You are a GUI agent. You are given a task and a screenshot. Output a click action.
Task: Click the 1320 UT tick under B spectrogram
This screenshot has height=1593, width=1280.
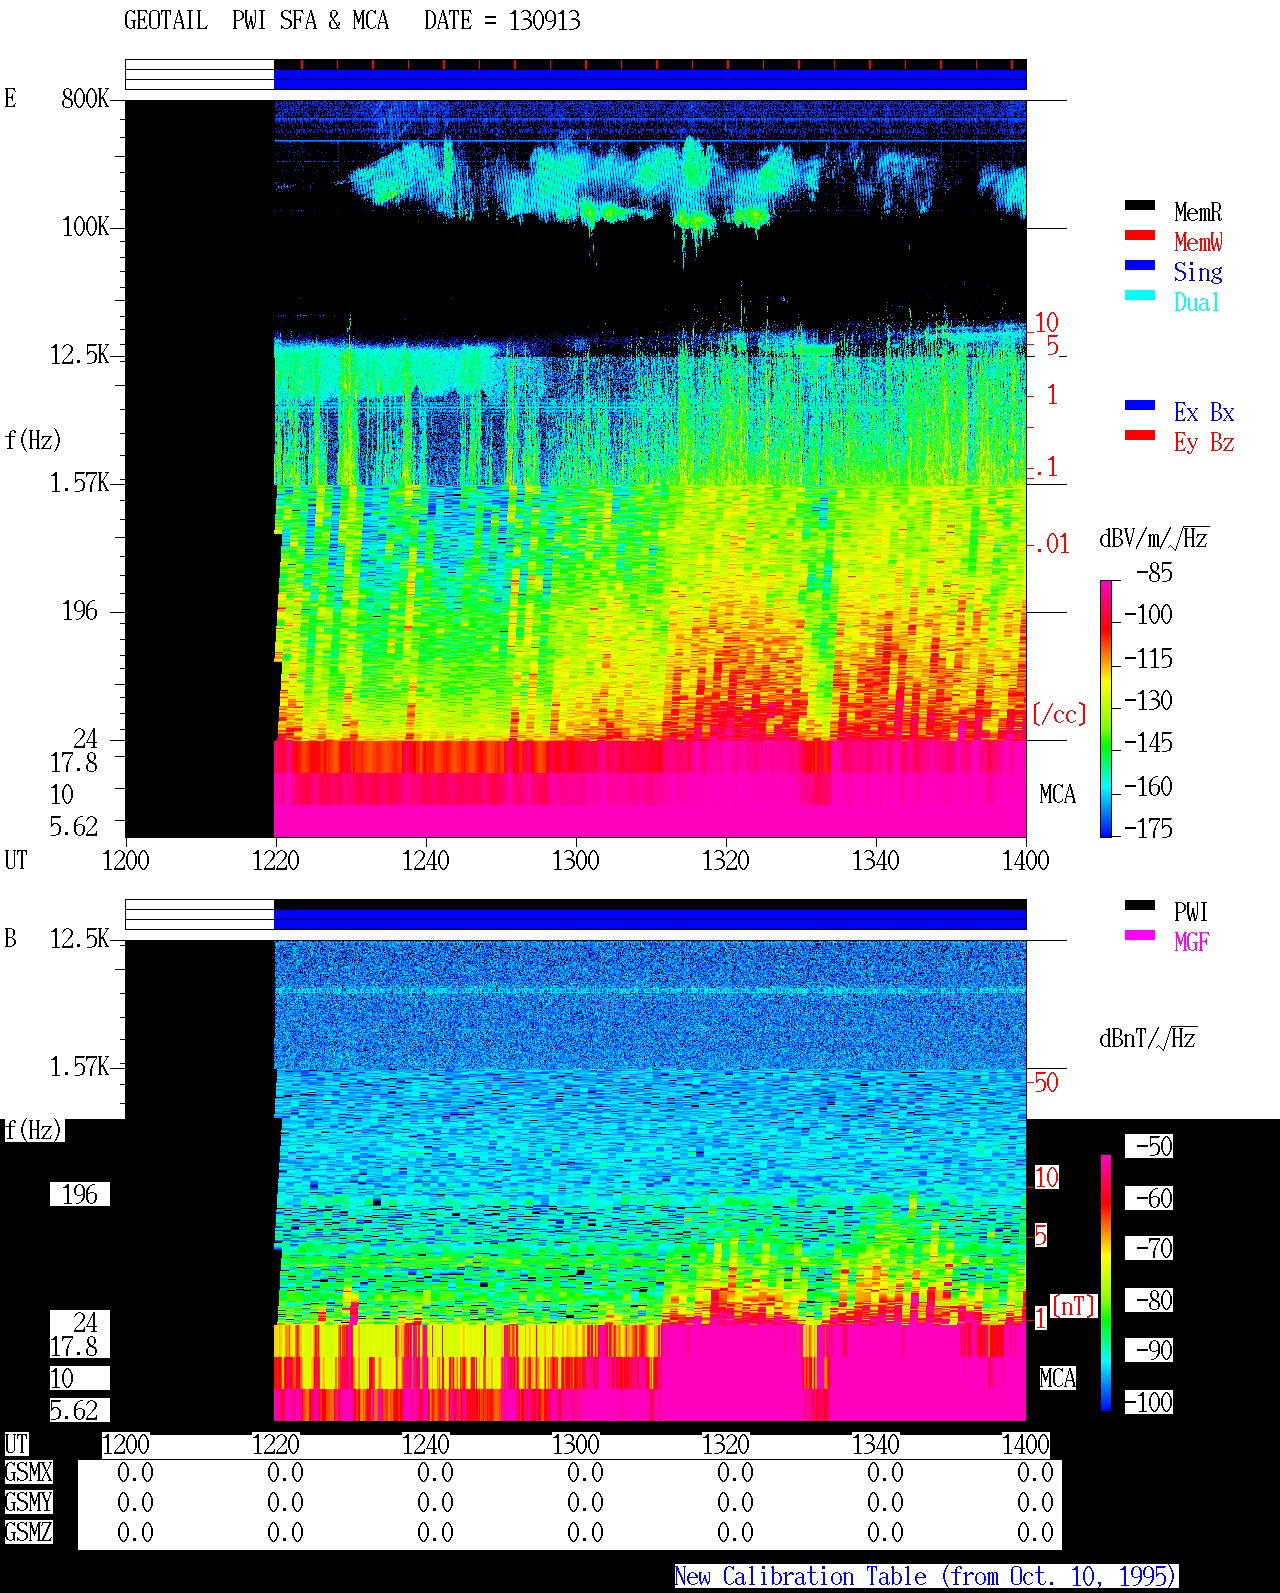click(x=725, y=1444)
